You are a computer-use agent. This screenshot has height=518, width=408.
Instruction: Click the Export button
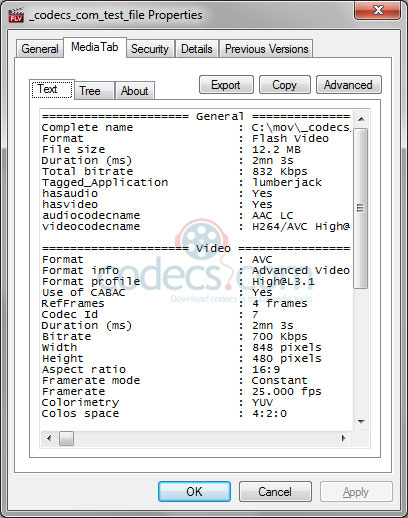click(x=226, y=85)
